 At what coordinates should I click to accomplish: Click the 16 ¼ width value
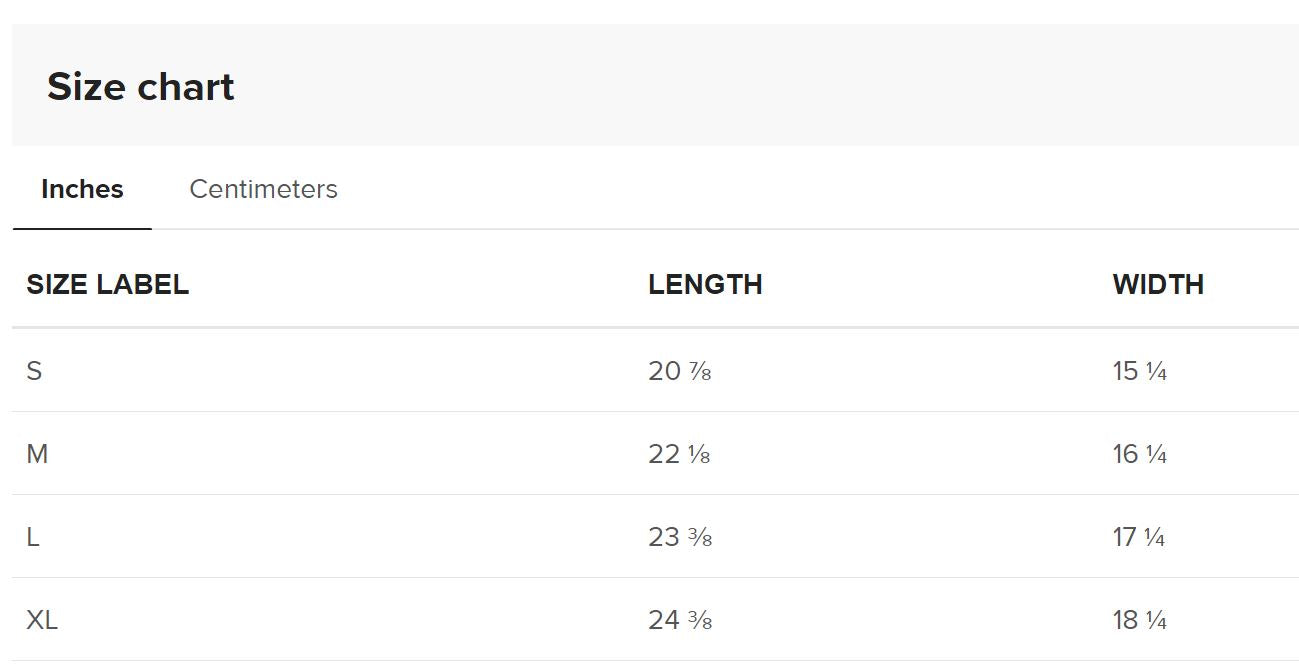1139,454
